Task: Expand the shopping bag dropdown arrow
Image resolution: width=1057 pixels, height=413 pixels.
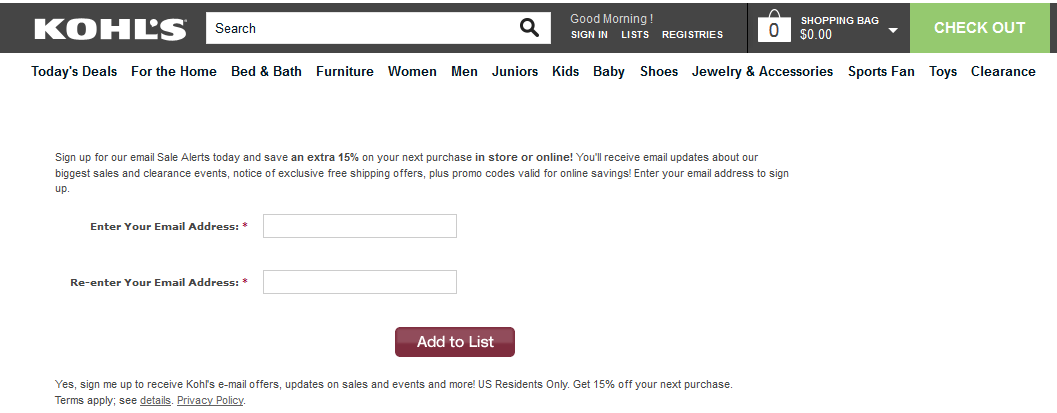Action: click(893, 29)
